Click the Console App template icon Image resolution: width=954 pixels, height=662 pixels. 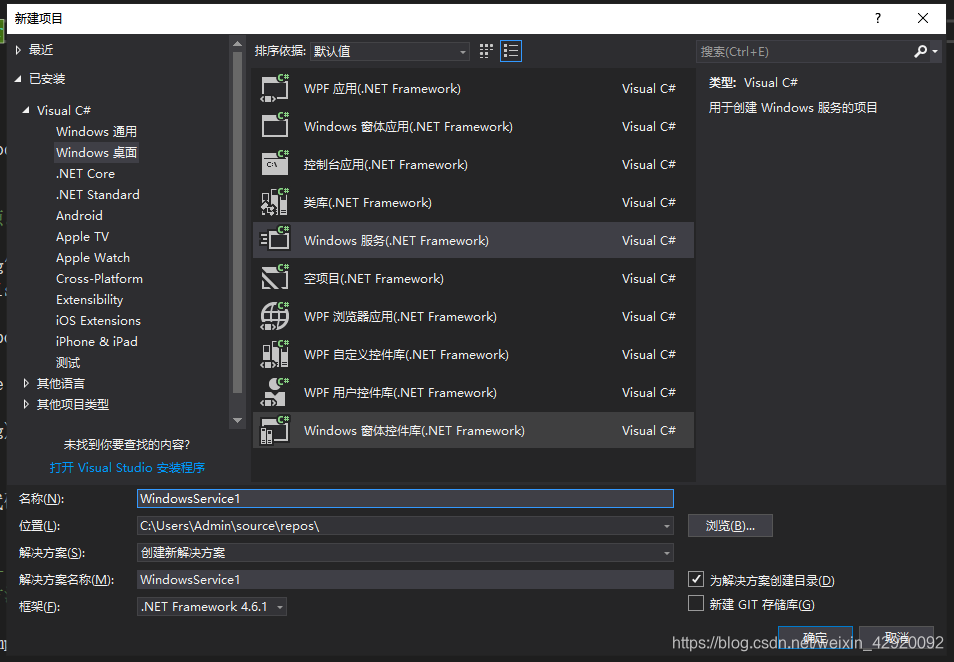[275, 164]
